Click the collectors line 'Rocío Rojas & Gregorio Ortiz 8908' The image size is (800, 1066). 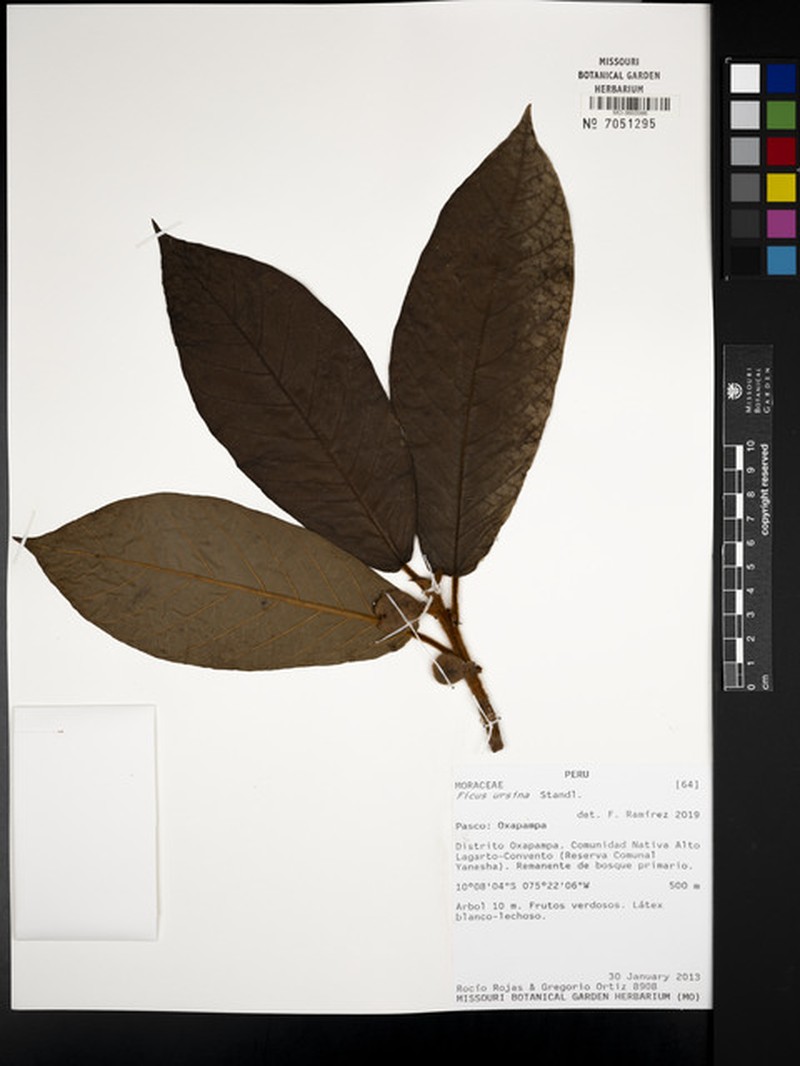(556, 986)
